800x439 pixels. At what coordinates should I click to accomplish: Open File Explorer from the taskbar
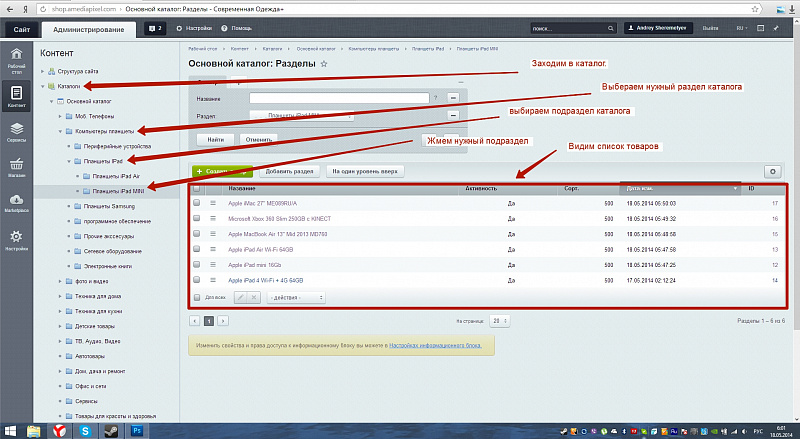pyautogui.click(x=34, y=431)
